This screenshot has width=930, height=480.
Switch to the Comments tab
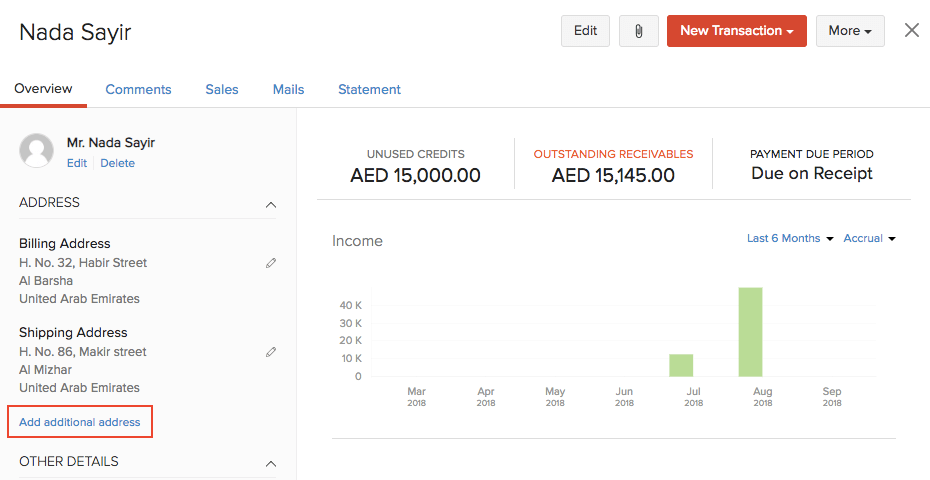click(138, 89)
